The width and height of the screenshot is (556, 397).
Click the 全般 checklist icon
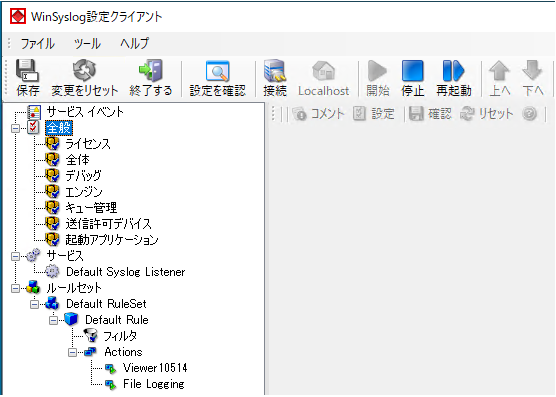click(x=33, y=128)
